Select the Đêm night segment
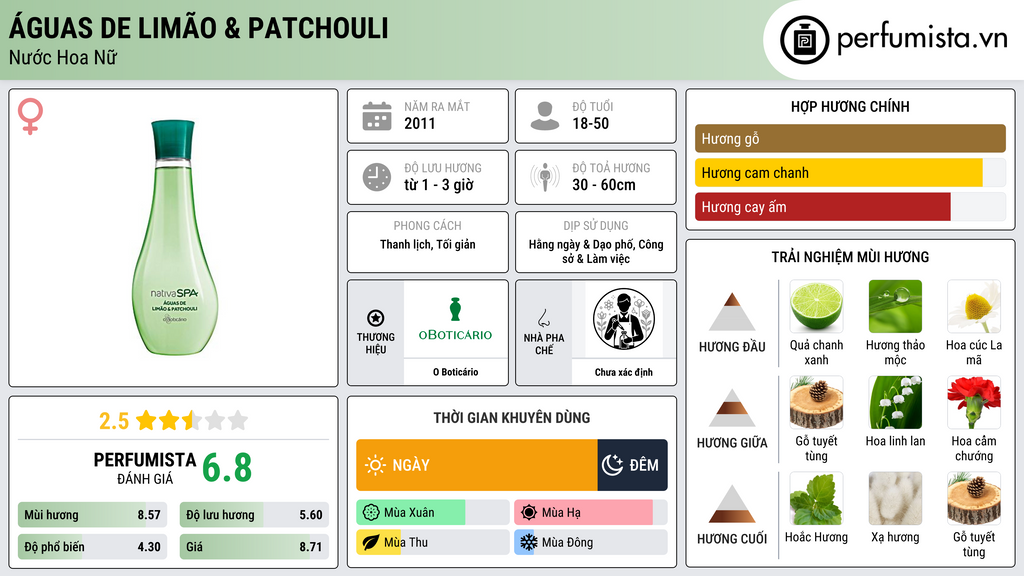Image resolution: width=1024 pixels, height=576 pixels. (x=632, y=465)
